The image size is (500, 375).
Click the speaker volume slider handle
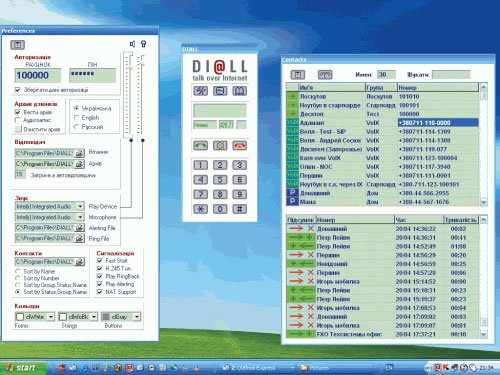(x=130, y=68)
